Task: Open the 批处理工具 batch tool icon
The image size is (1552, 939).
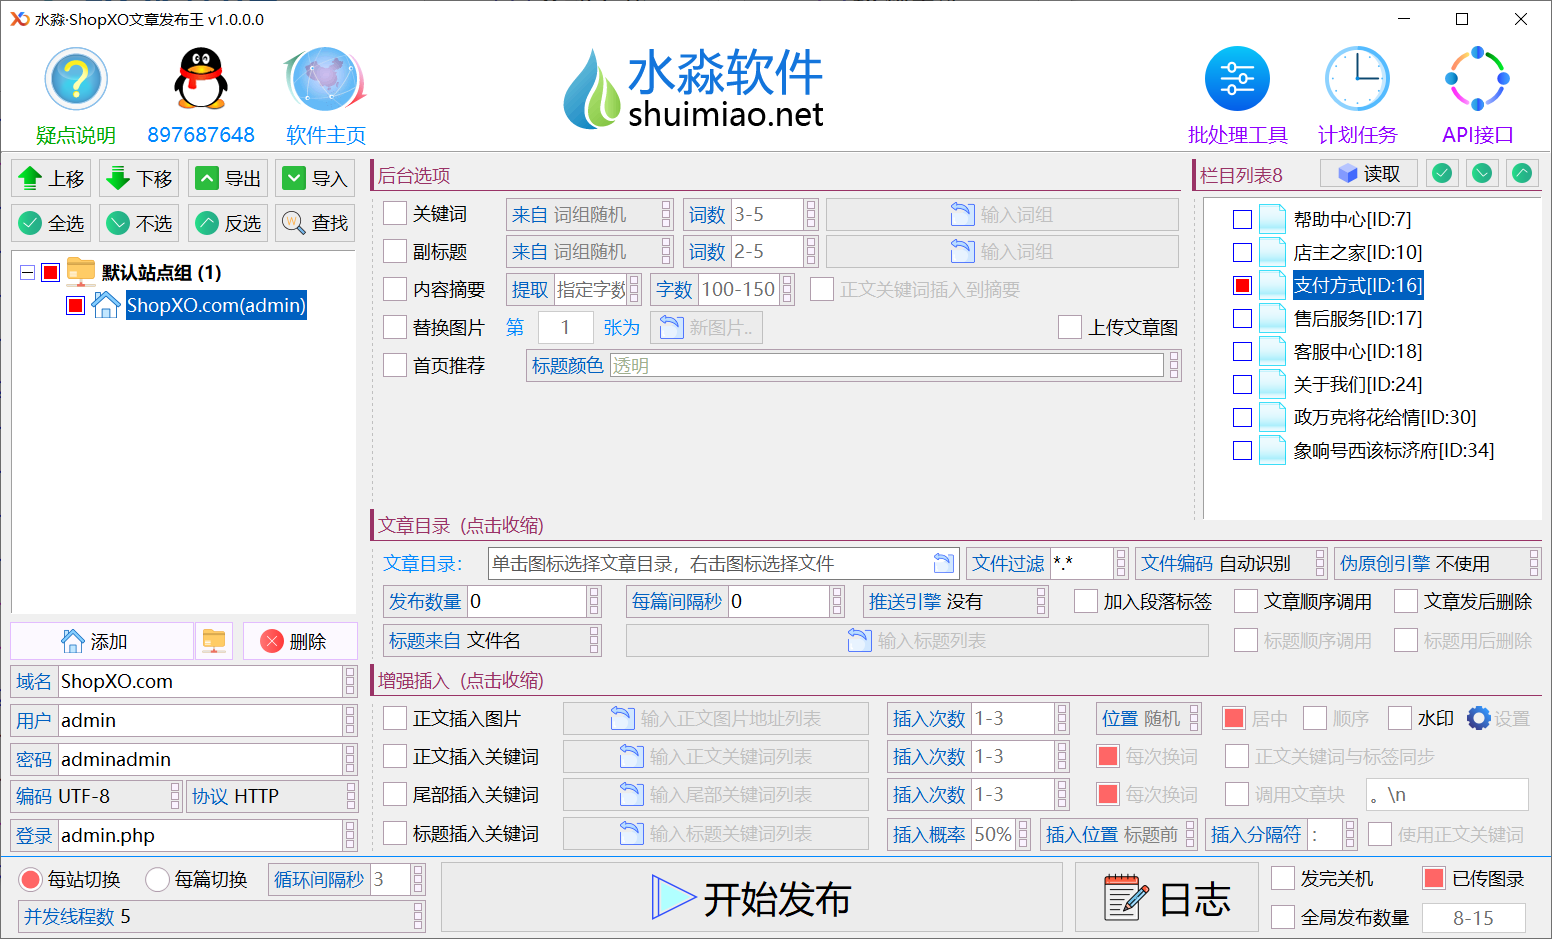Action: coord(1237,79)
